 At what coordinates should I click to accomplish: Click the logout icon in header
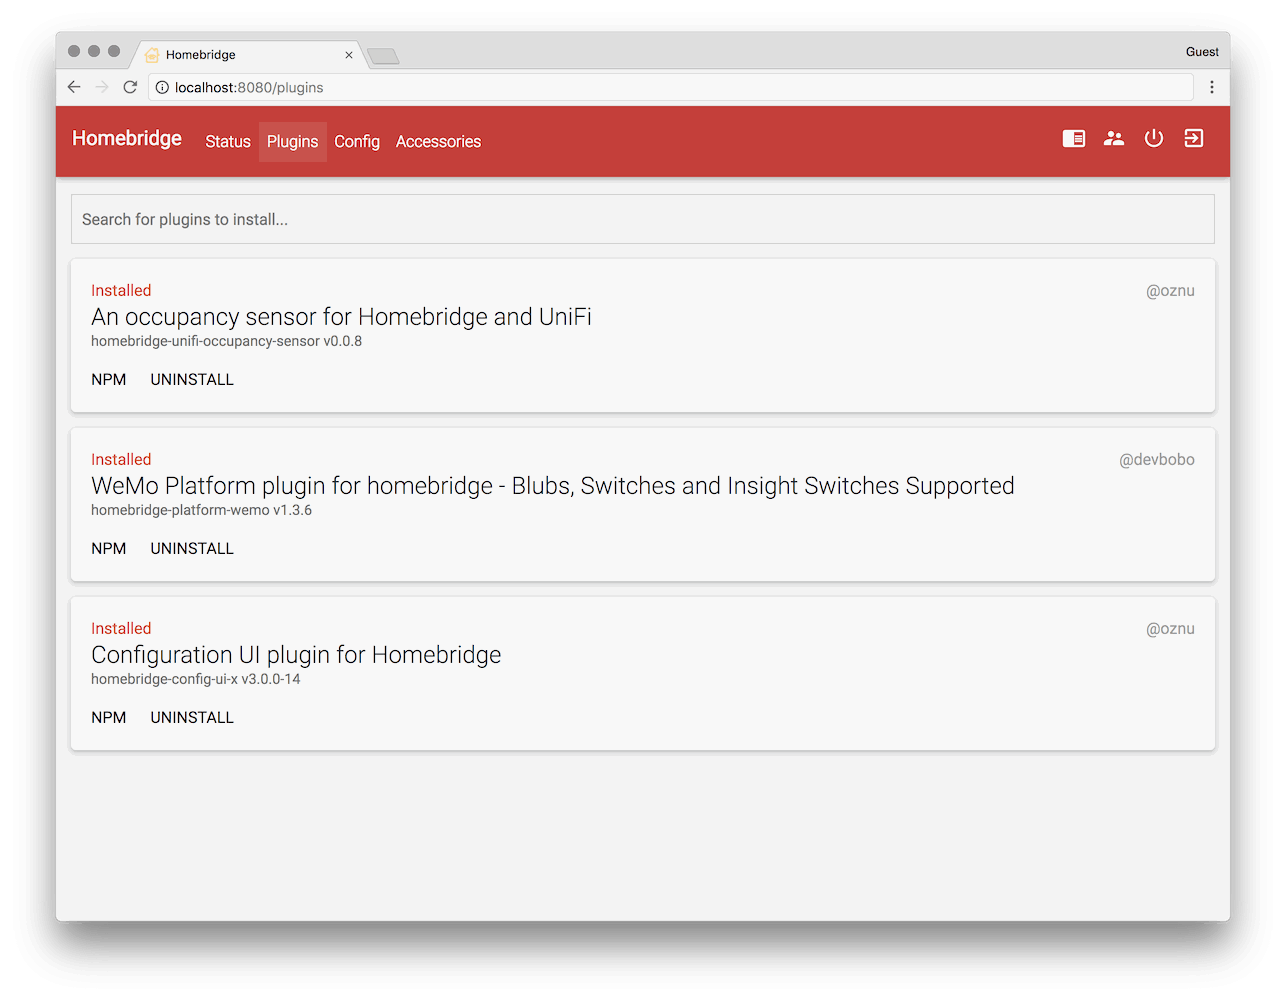coord(1194,139)
